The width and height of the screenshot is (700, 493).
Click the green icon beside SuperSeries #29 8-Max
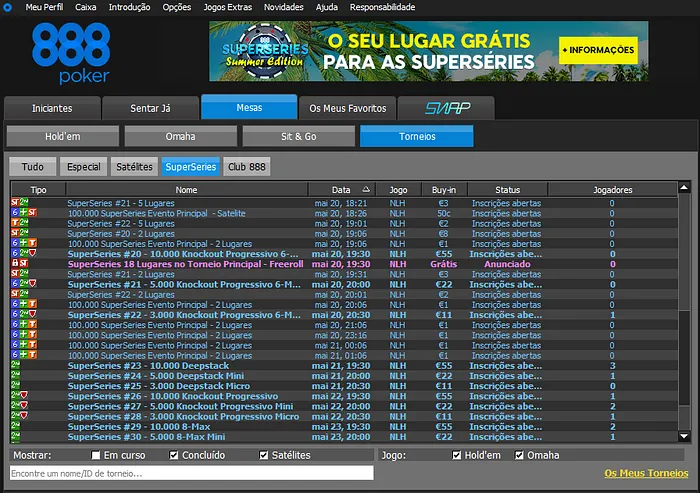(15, 426)
